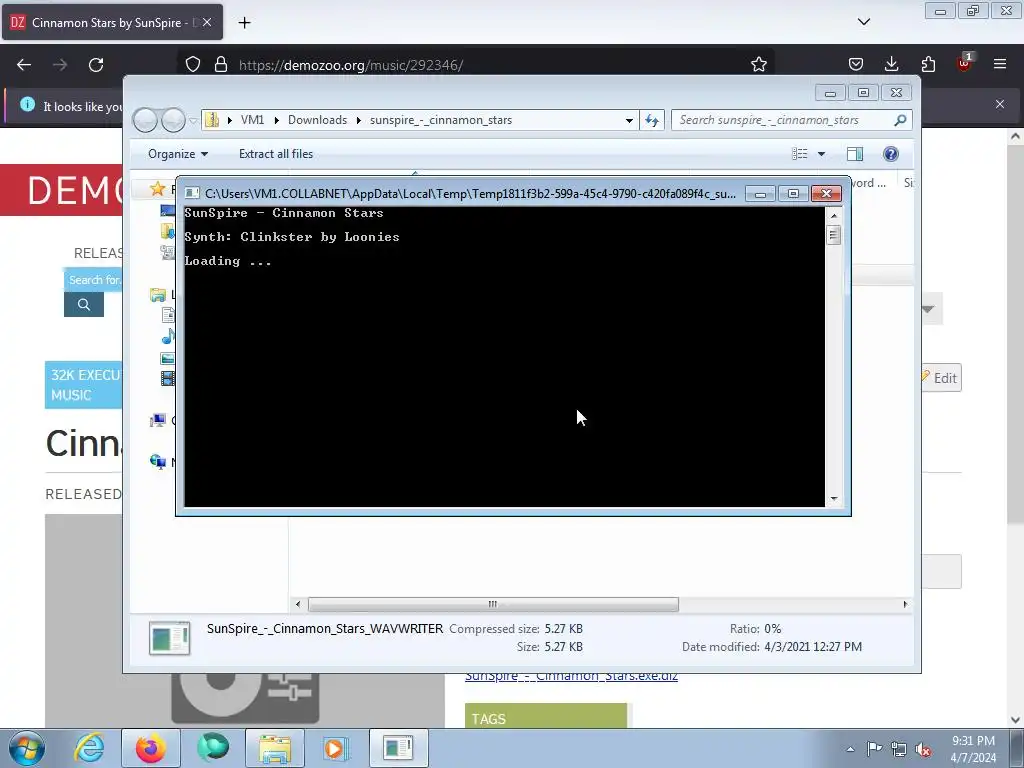The height and width of the screenshot is (768, 1024).
Task: Click the sunspire_-_cinnamon_stars breadcrumb
Action: coord(441,120)
